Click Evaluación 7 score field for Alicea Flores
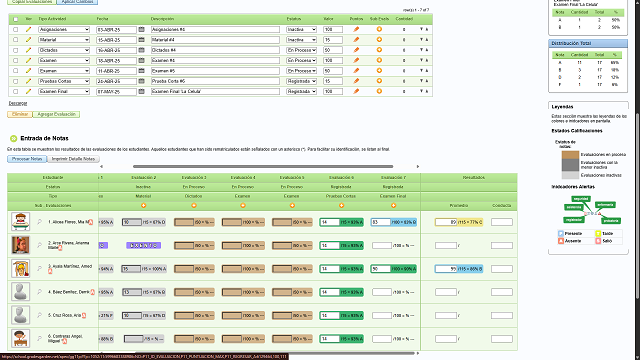Screen dimensions: 640x360 (x=381, y=222)
